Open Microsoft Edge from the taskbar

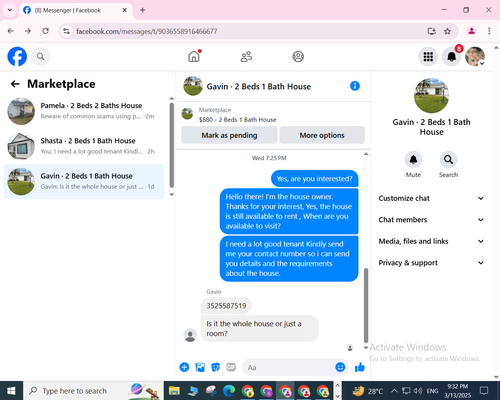[229, 391]
